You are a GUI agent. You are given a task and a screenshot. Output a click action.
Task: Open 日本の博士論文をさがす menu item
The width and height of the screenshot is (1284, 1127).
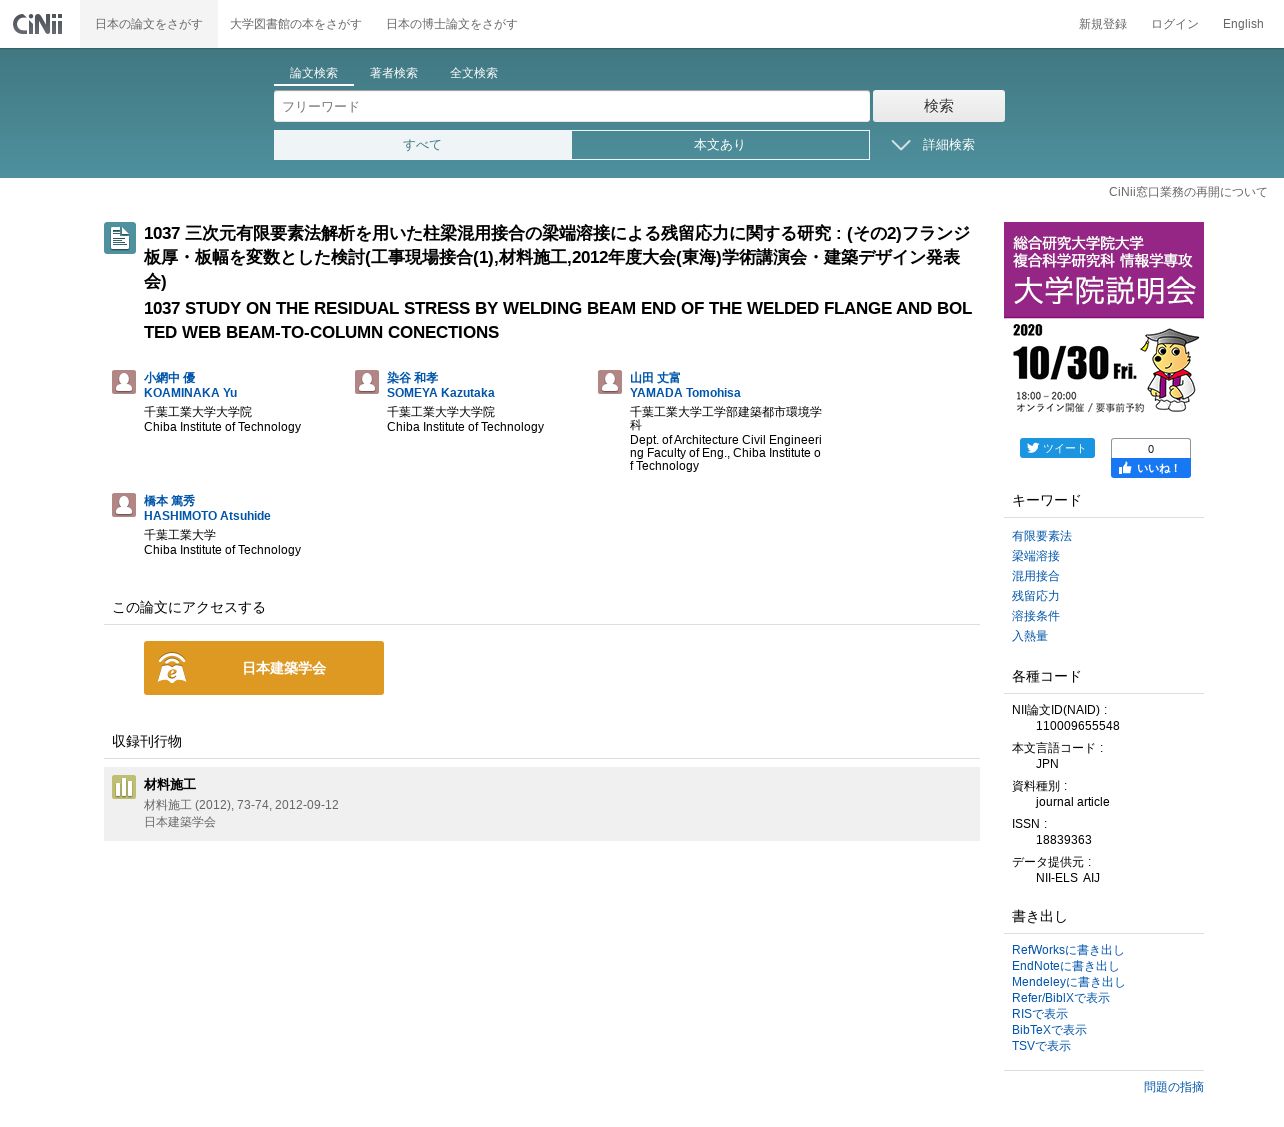[x=452, y=24]
